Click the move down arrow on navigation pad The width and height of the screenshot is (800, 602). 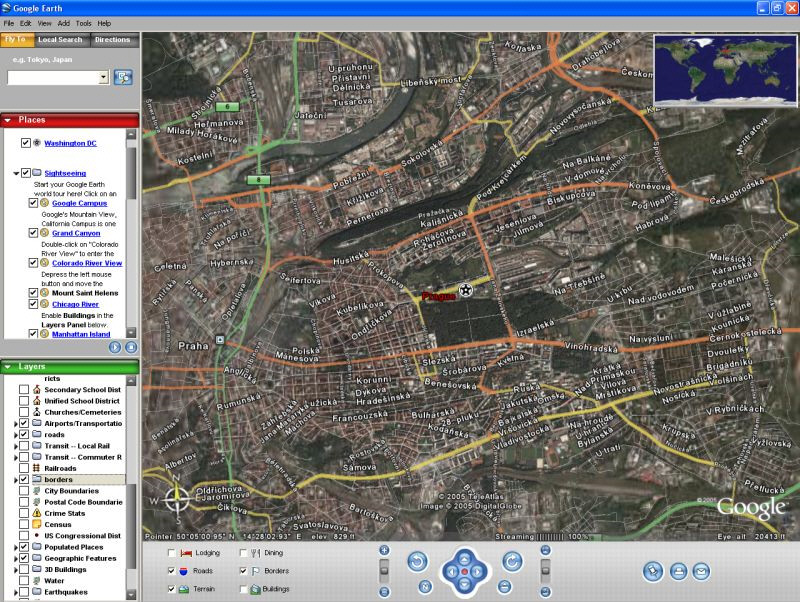point(464,585)
